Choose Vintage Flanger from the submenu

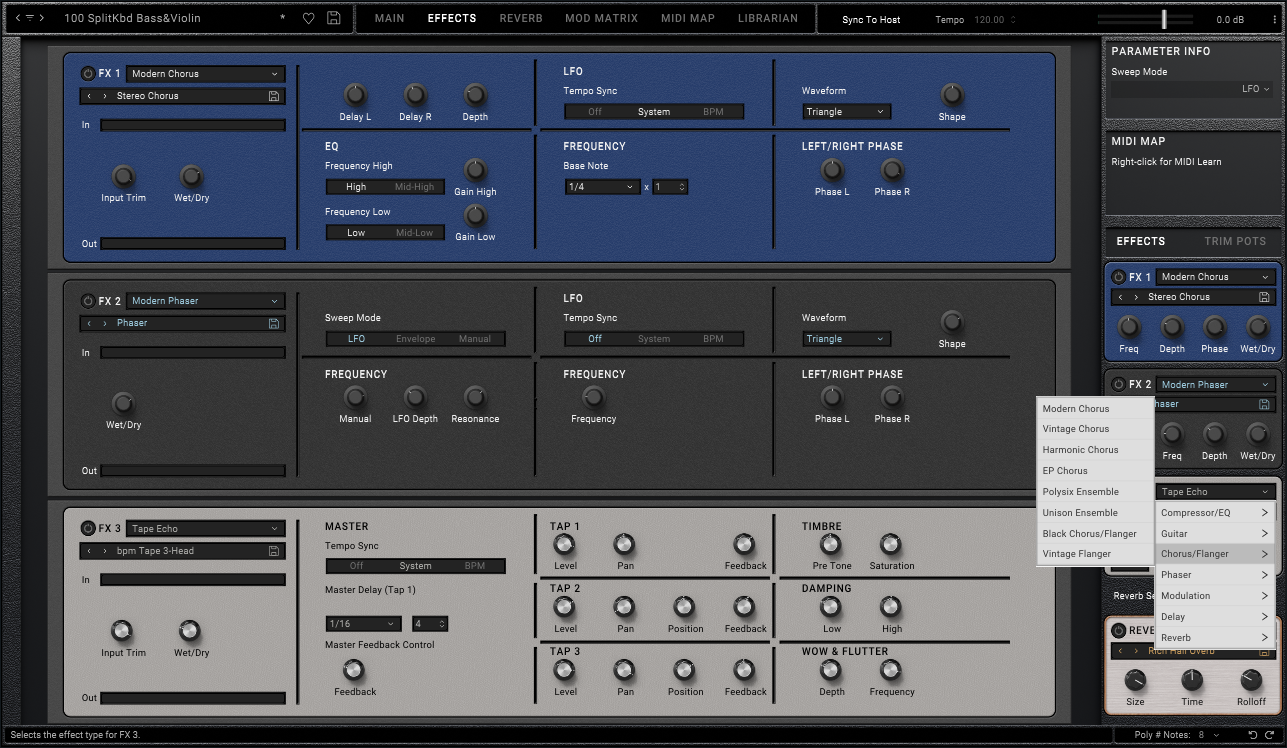coord(1077,554)
